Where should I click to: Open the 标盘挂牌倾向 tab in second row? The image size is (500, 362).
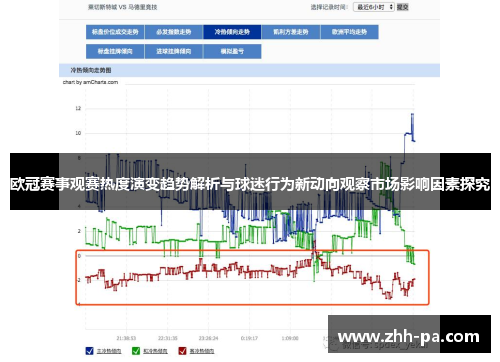click(115, 51)
